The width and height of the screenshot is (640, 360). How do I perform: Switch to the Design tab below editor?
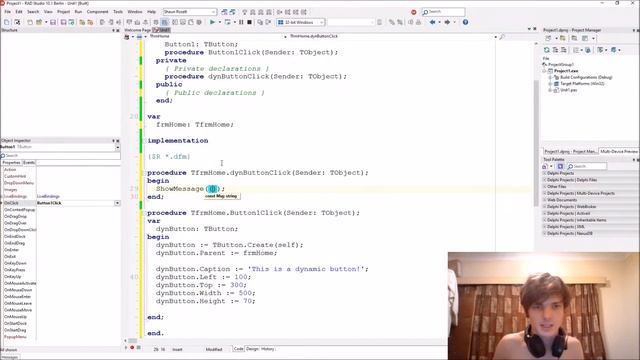252,349
